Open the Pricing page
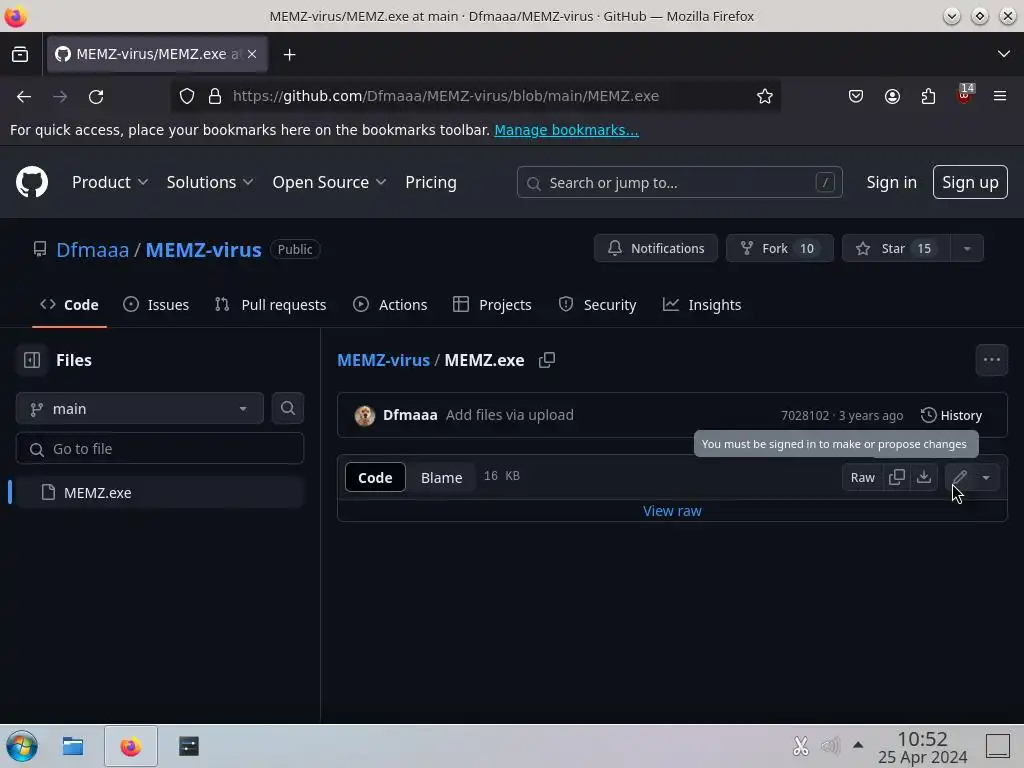Viewport: 1024px width, 768px height. (x=430, y=182)
